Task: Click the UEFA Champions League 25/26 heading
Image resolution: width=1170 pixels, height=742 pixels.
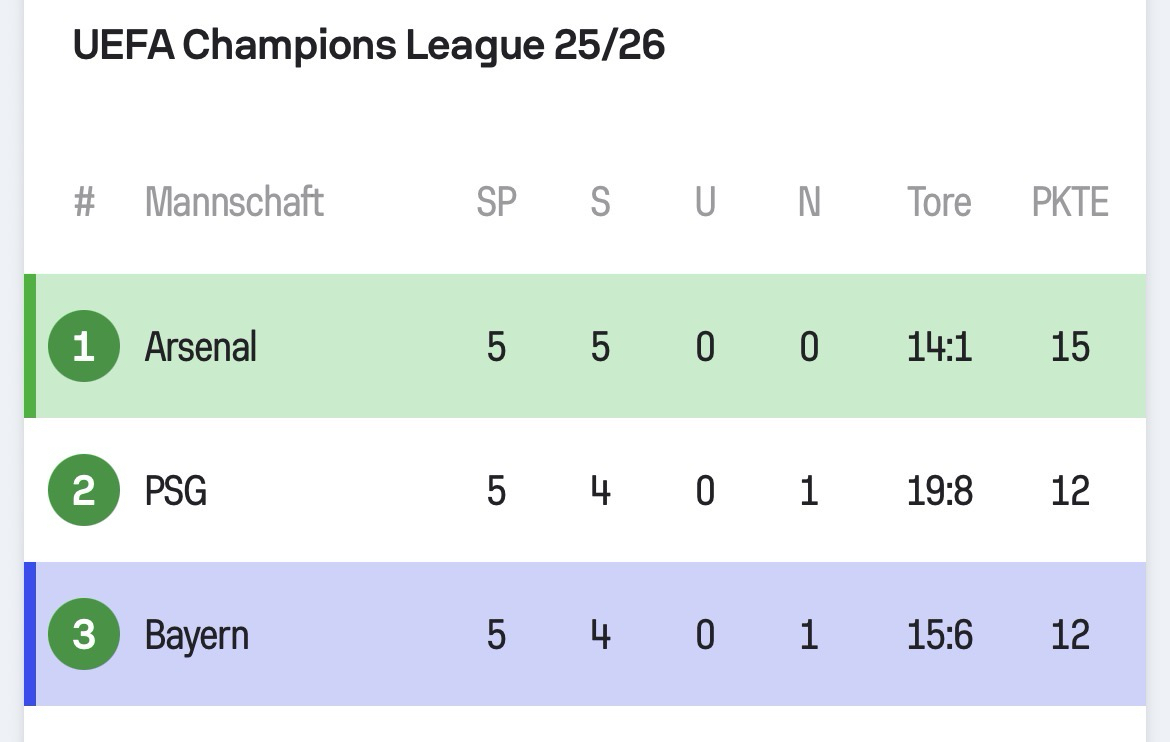Action: [x=369, y=46]
